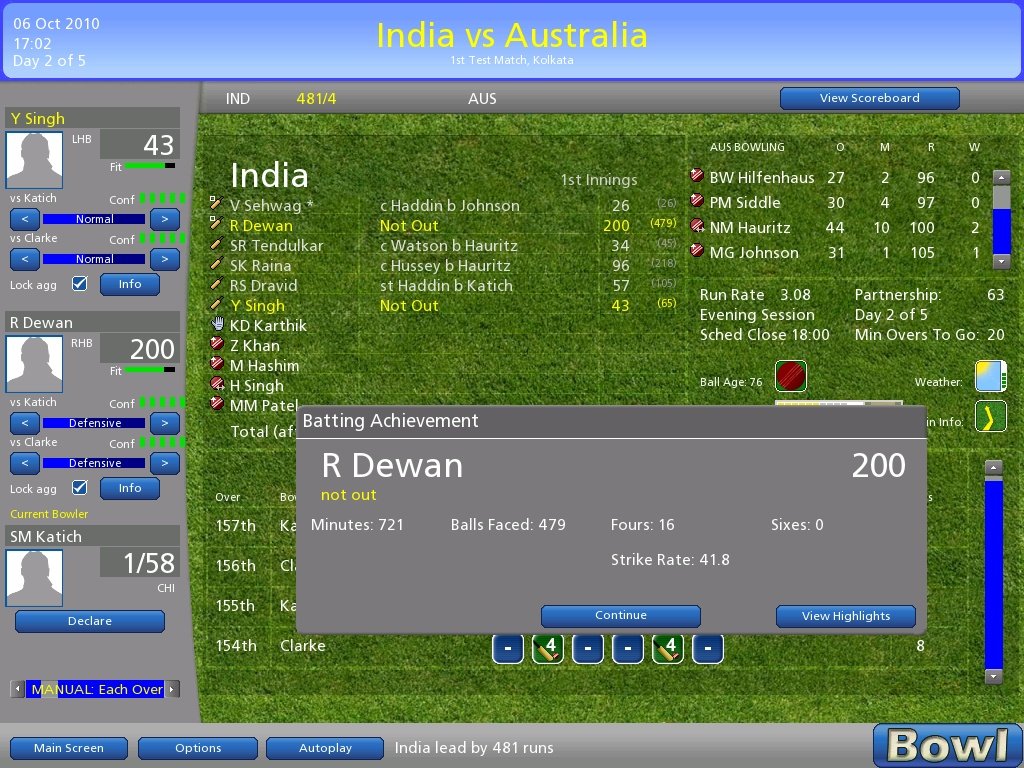
Task: Click overs list scrollbar down arrow
Action: (993, 676)
